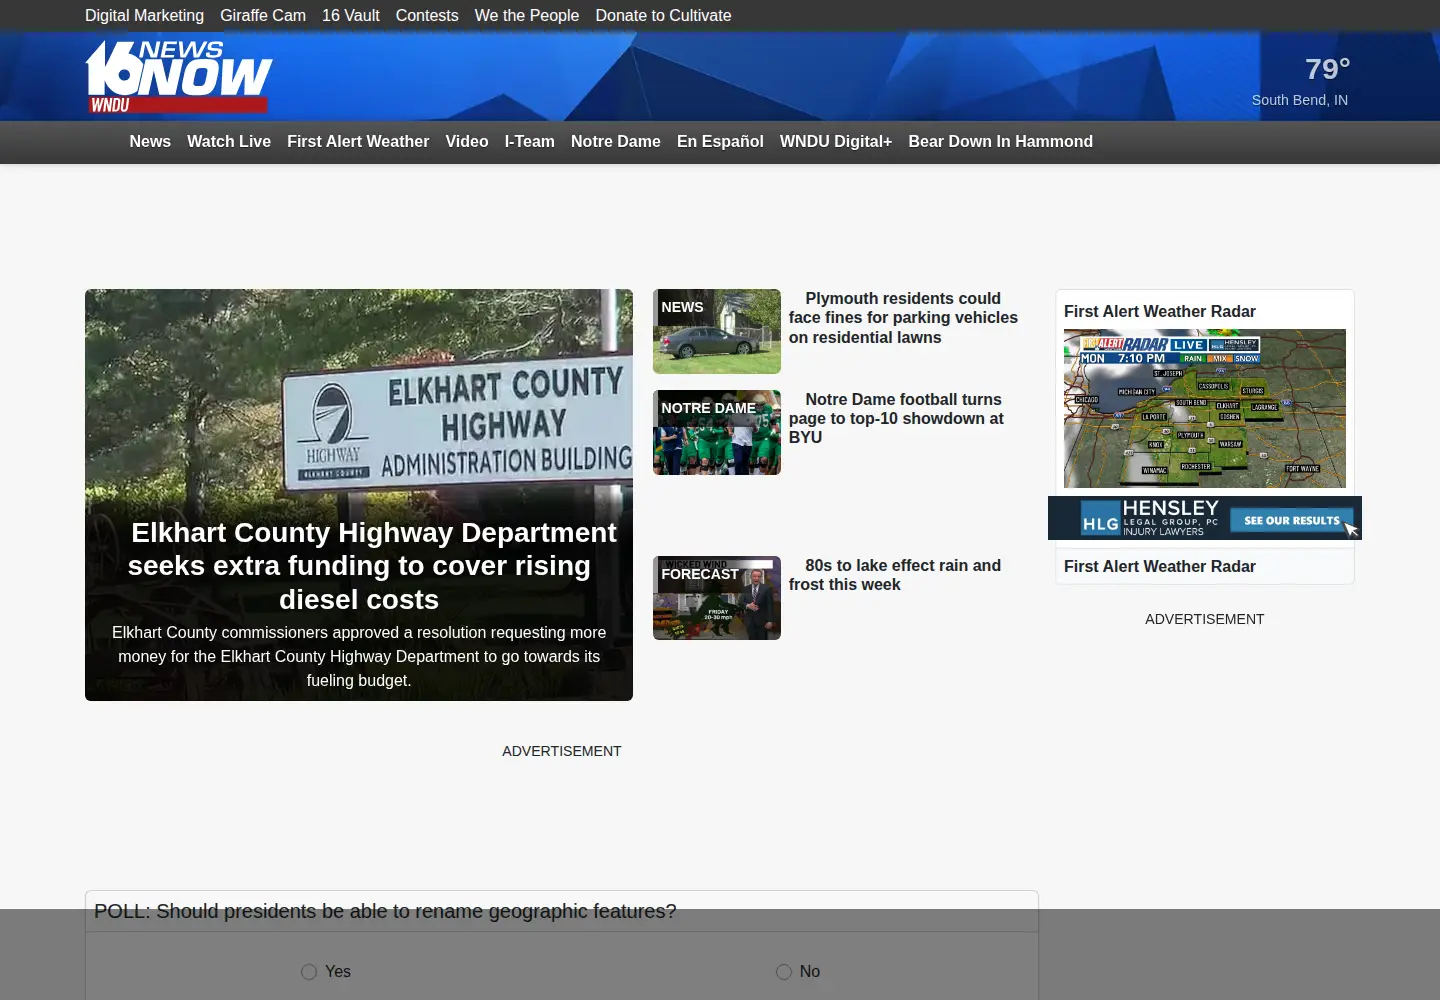Click the 16 News Now WNDU logo
The image size is (1440, 1000).
(178, 77)
